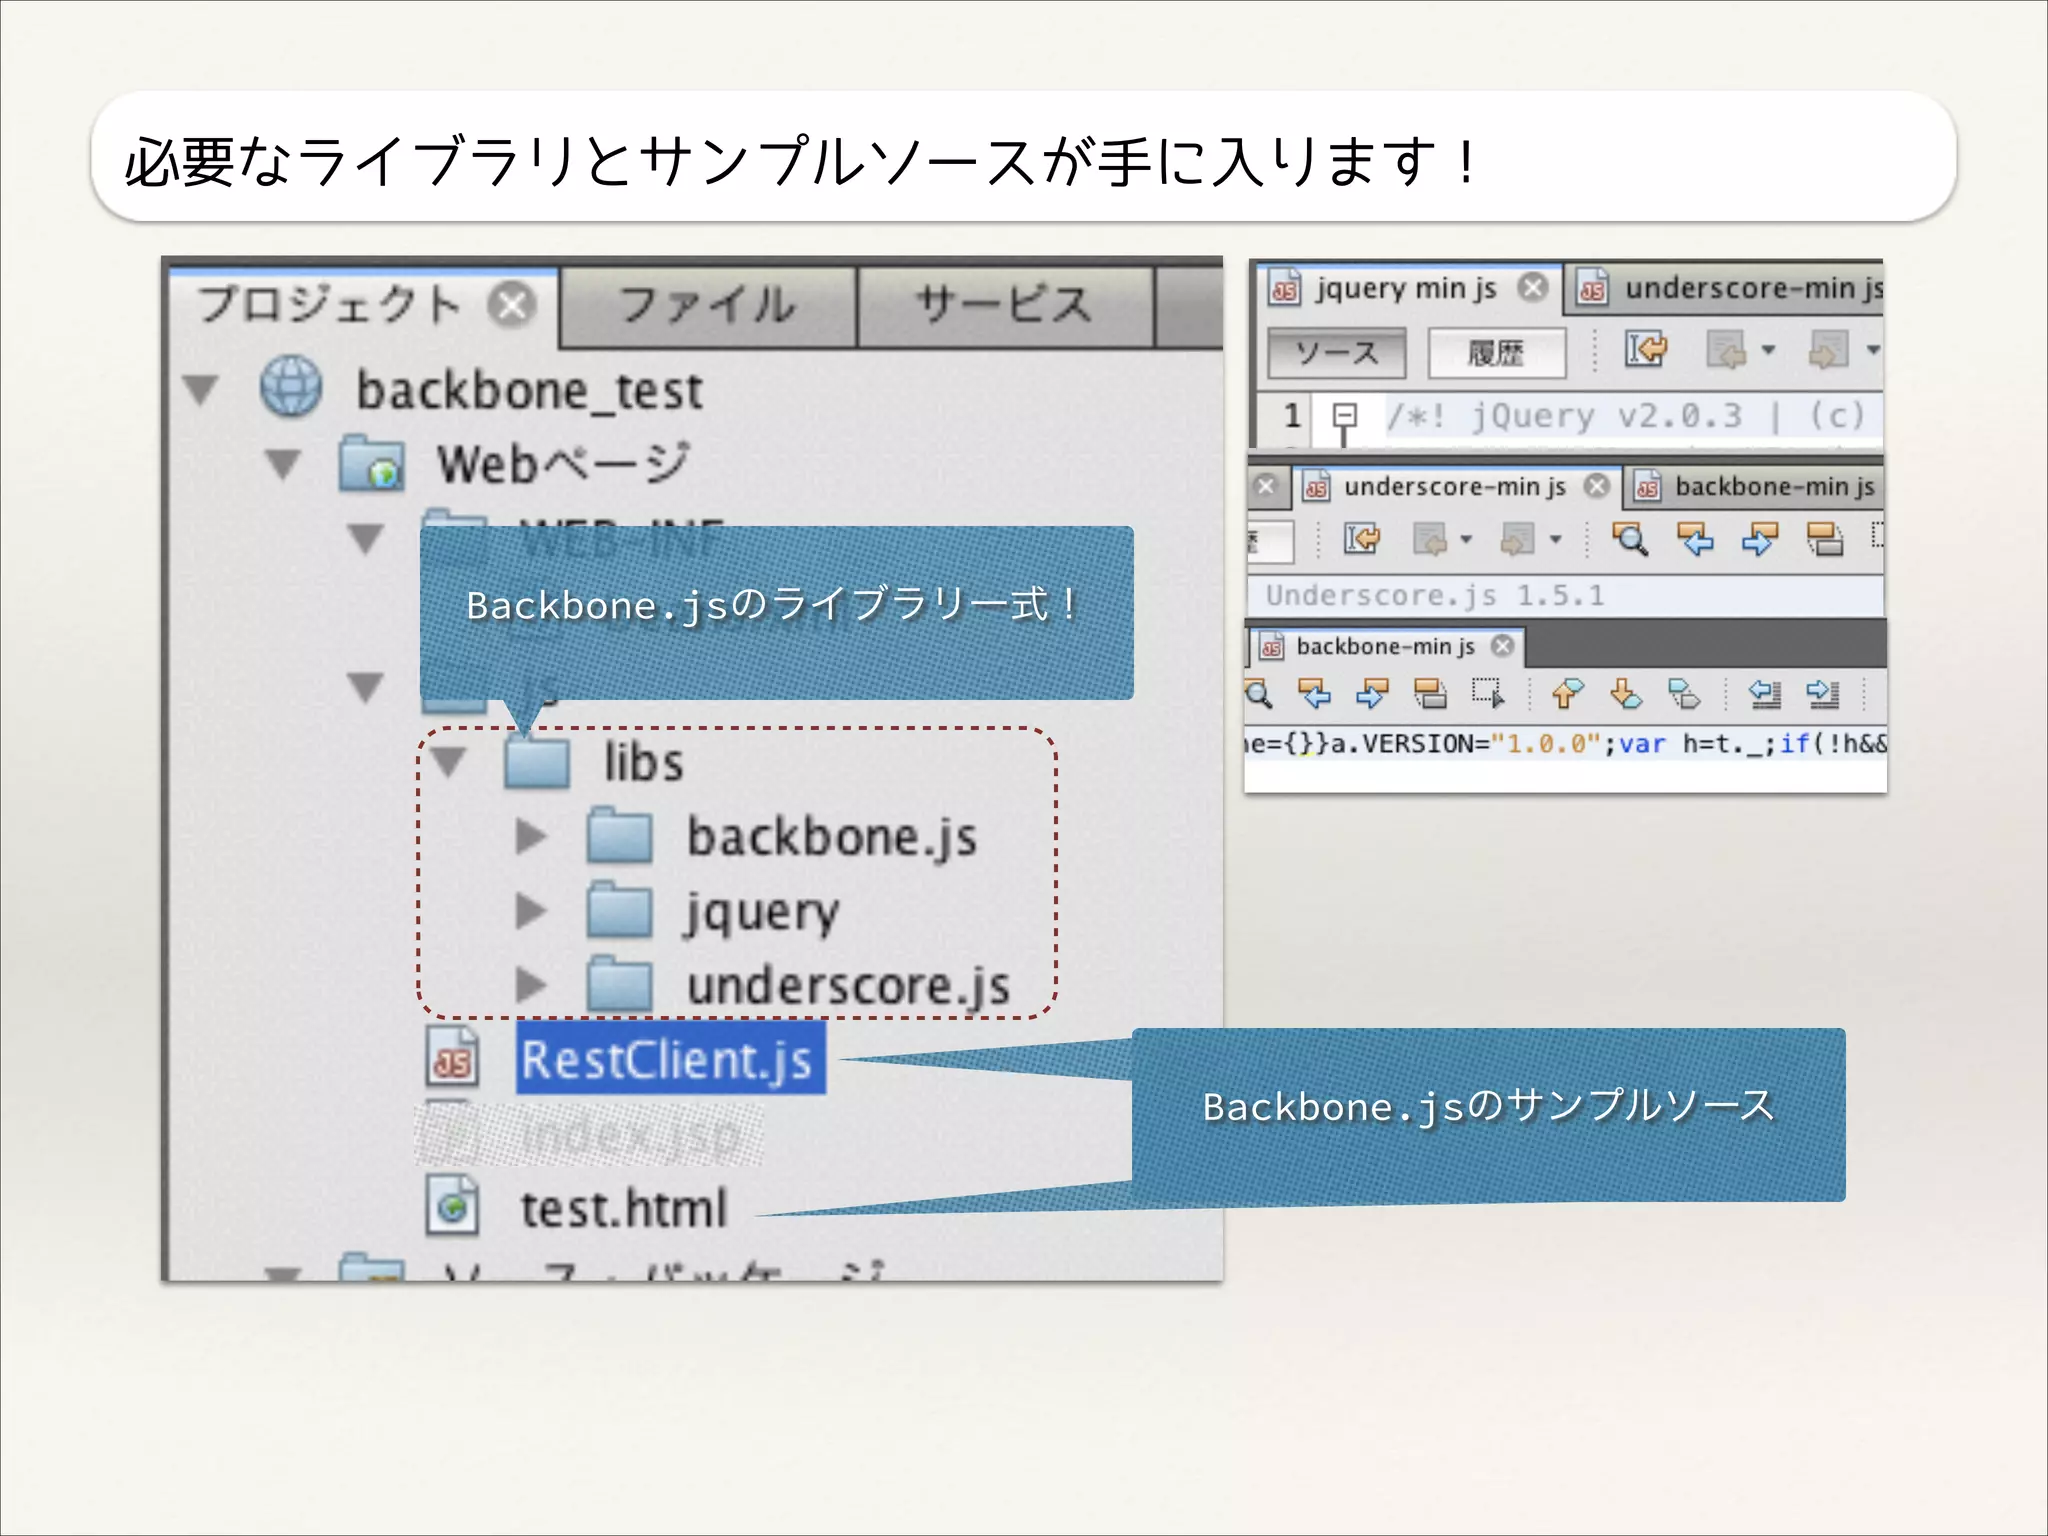Collapse the Webページ node

[283, 464]
